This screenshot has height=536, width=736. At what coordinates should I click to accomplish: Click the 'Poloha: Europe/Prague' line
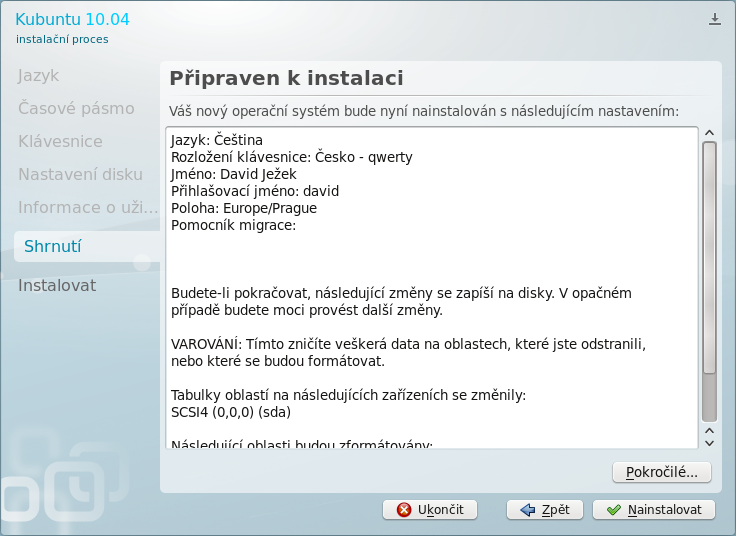click(244, 208)
